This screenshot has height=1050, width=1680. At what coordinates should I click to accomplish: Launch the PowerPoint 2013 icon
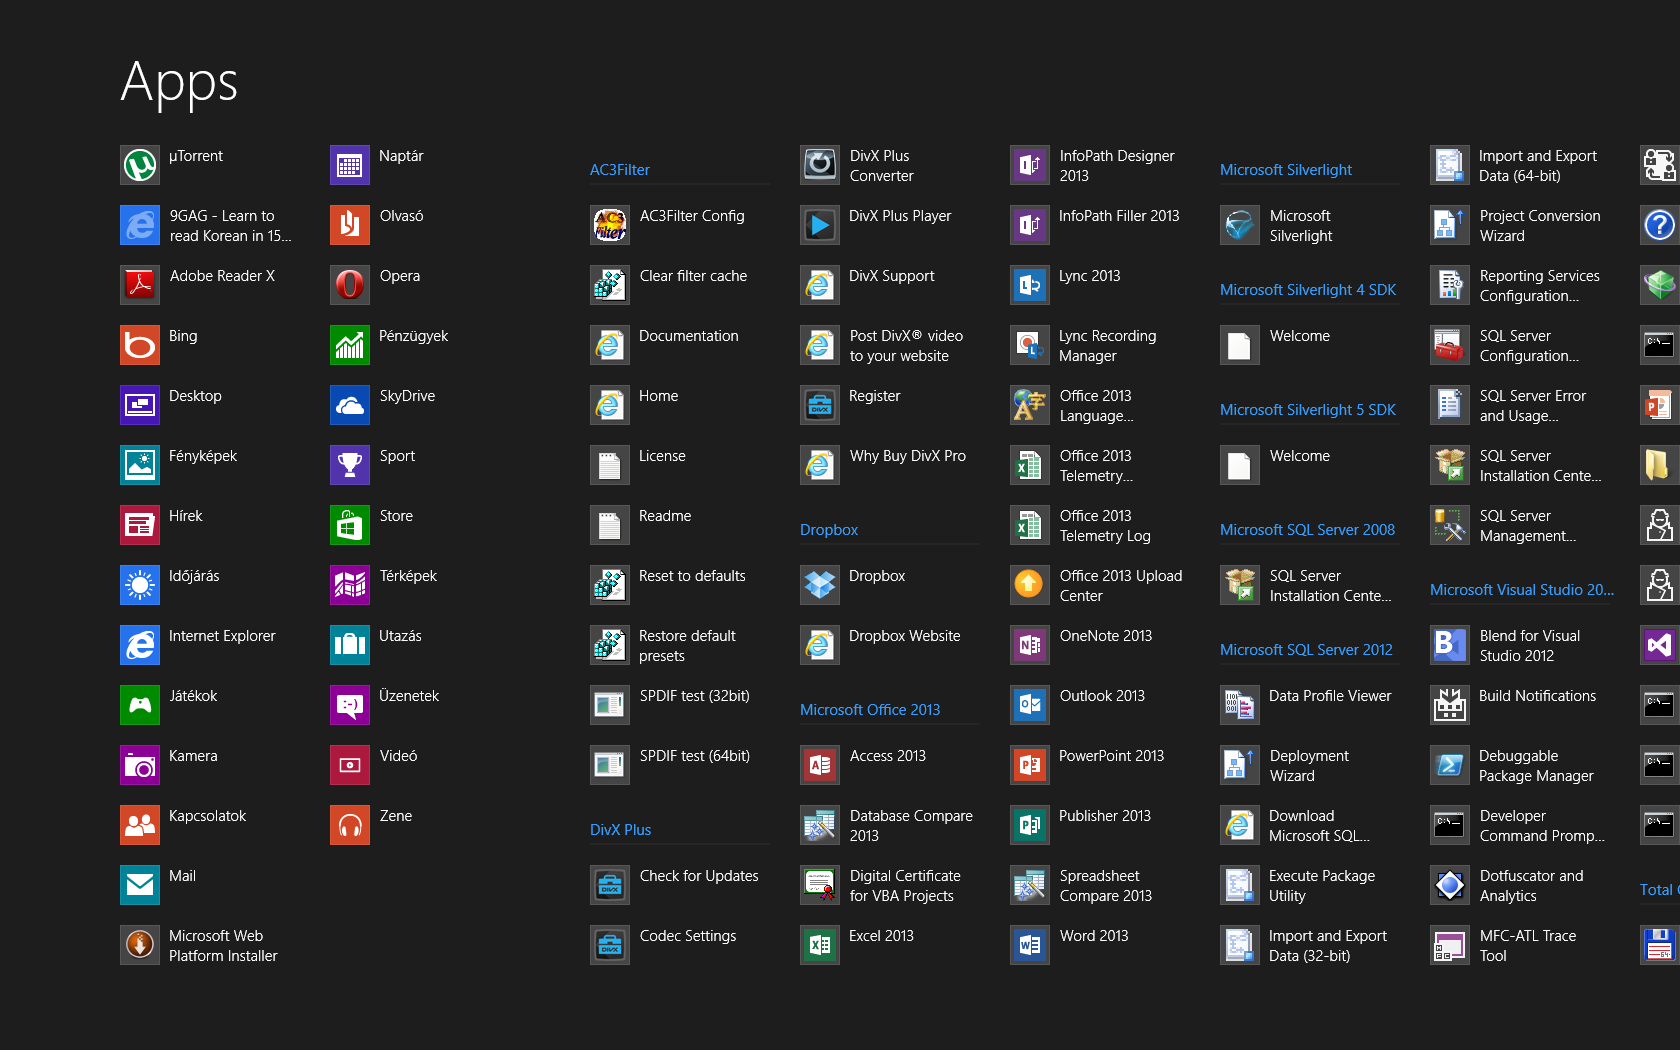tap(1030, 765)
